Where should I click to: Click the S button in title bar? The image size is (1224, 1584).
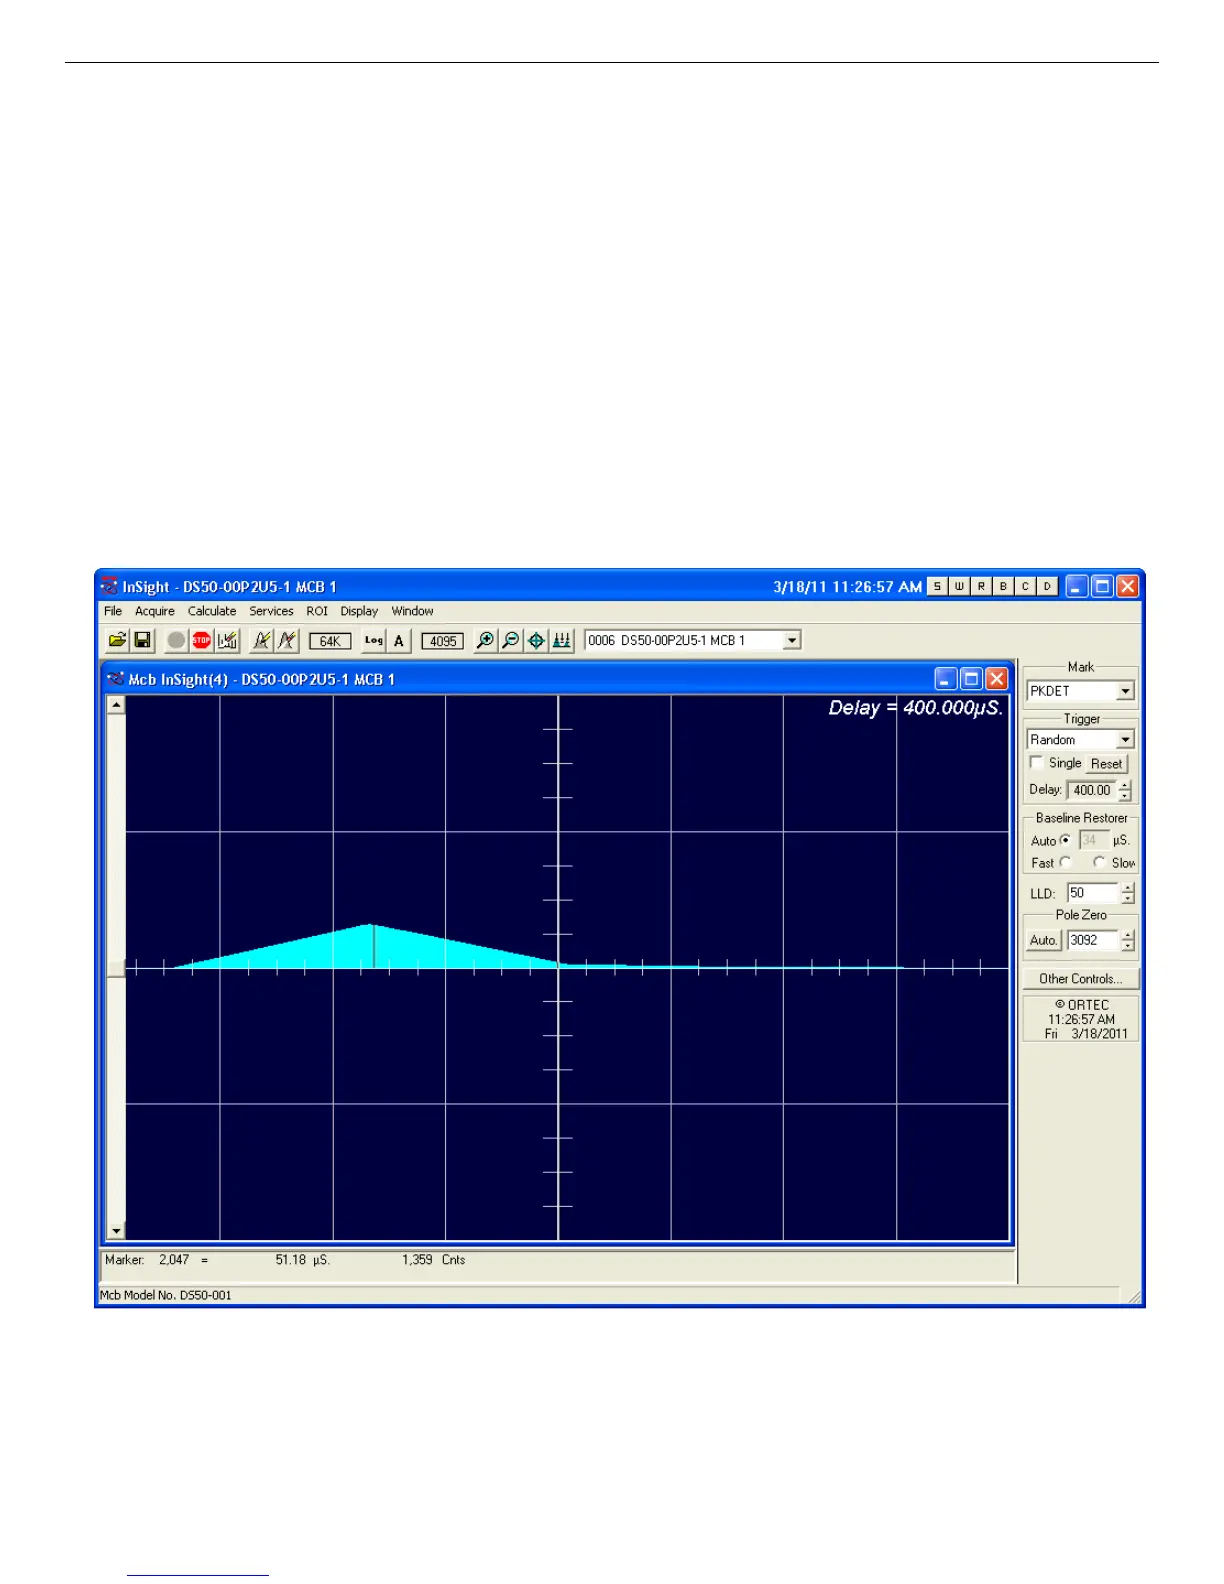coord(937,586)
